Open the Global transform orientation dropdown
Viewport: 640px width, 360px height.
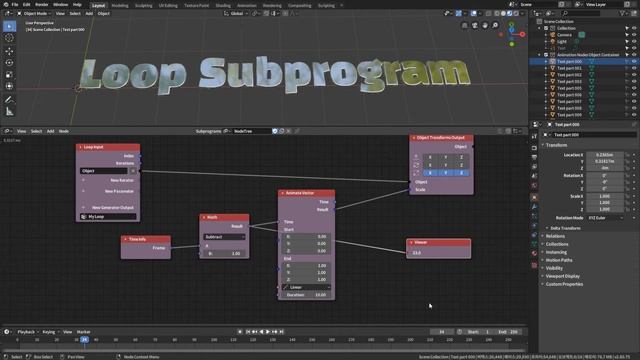pos(236,13)
